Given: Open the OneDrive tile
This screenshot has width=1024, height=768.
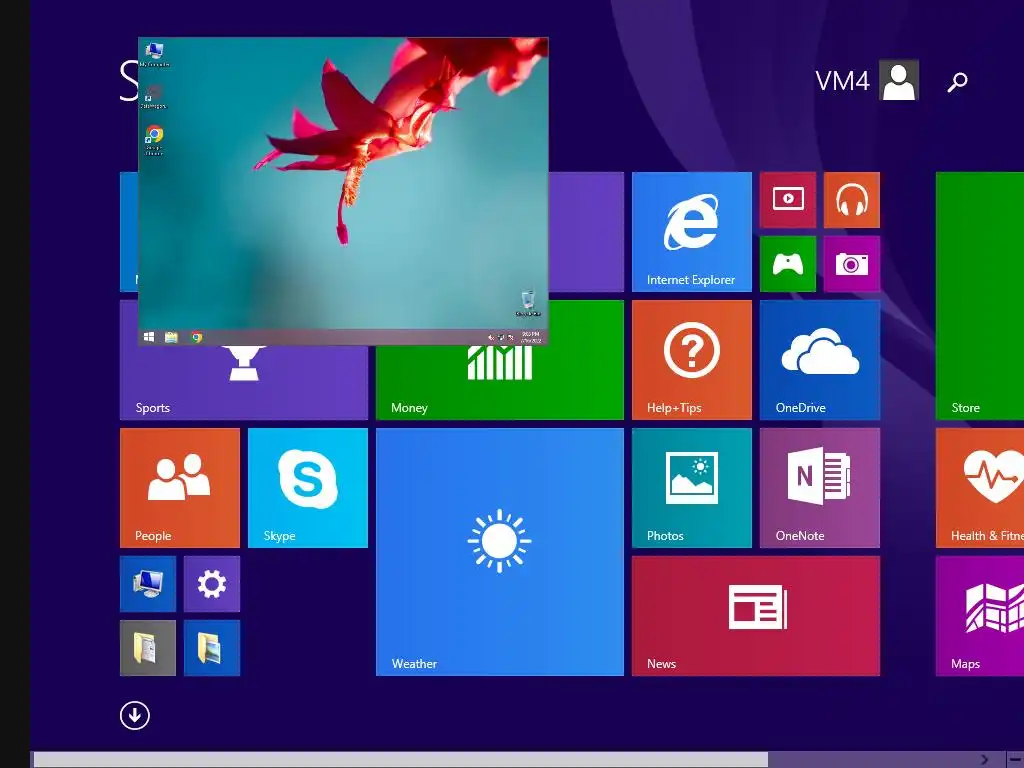Looking at the screenshot, I should pyautogui.click(x=820, y=360).
